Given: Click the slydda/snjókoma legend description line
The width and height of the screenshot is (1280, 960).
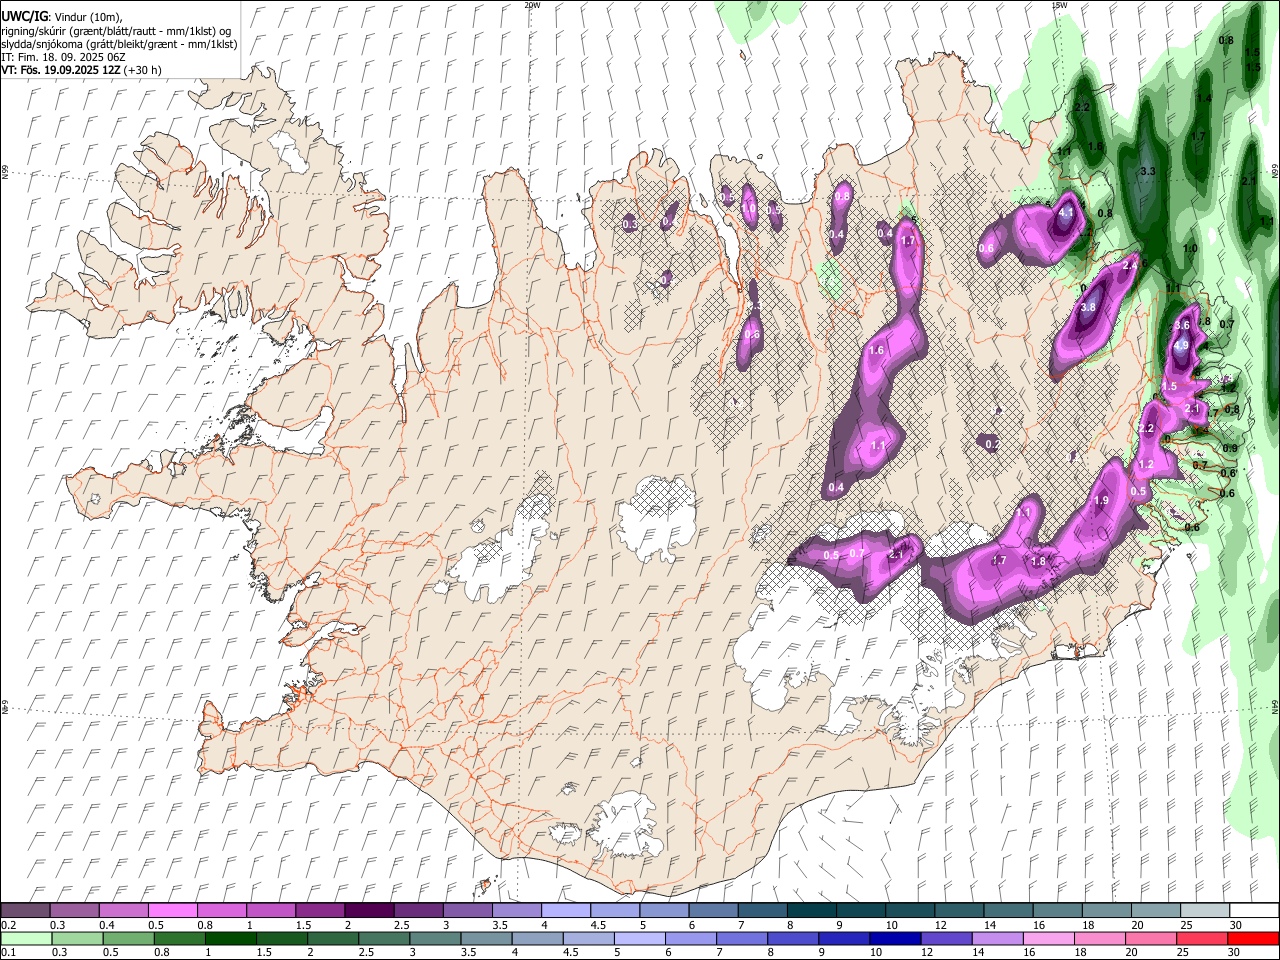Looking at the screenshot, I should coord(119,44).
